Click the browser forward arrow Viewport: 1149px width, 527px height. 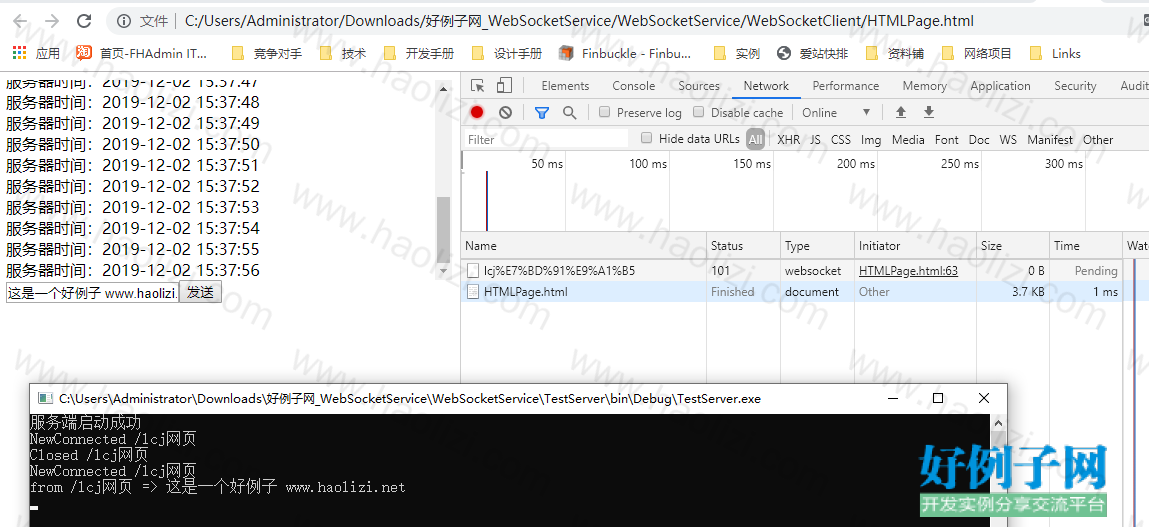[51, 21]
